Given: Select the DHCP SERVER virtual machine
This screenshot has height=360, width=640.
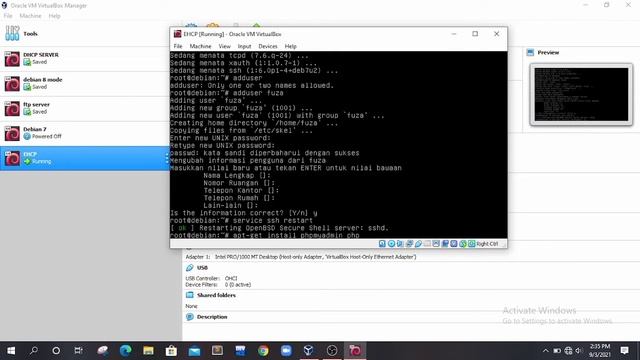Looking at the screenshot, I should point(85,58).
